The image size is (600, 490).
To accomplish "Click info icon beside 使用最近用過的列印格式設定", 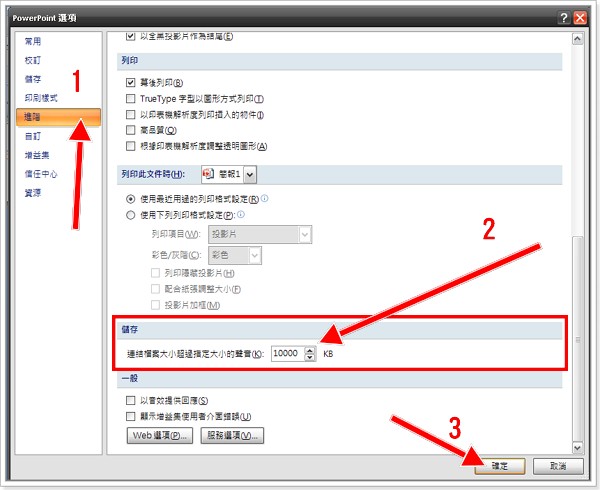I will [x=264, y=198].
